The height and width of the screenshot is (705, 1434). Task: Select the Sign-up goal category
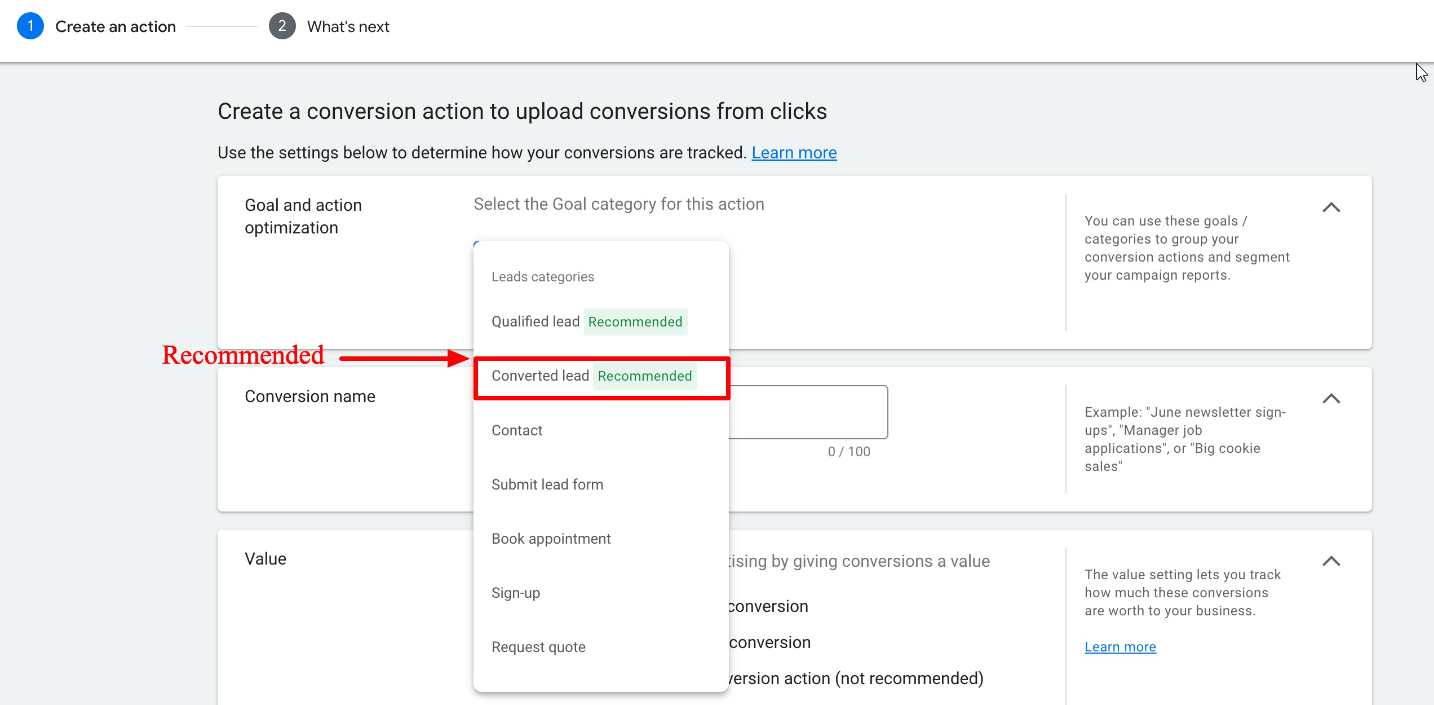coord(516,593)
